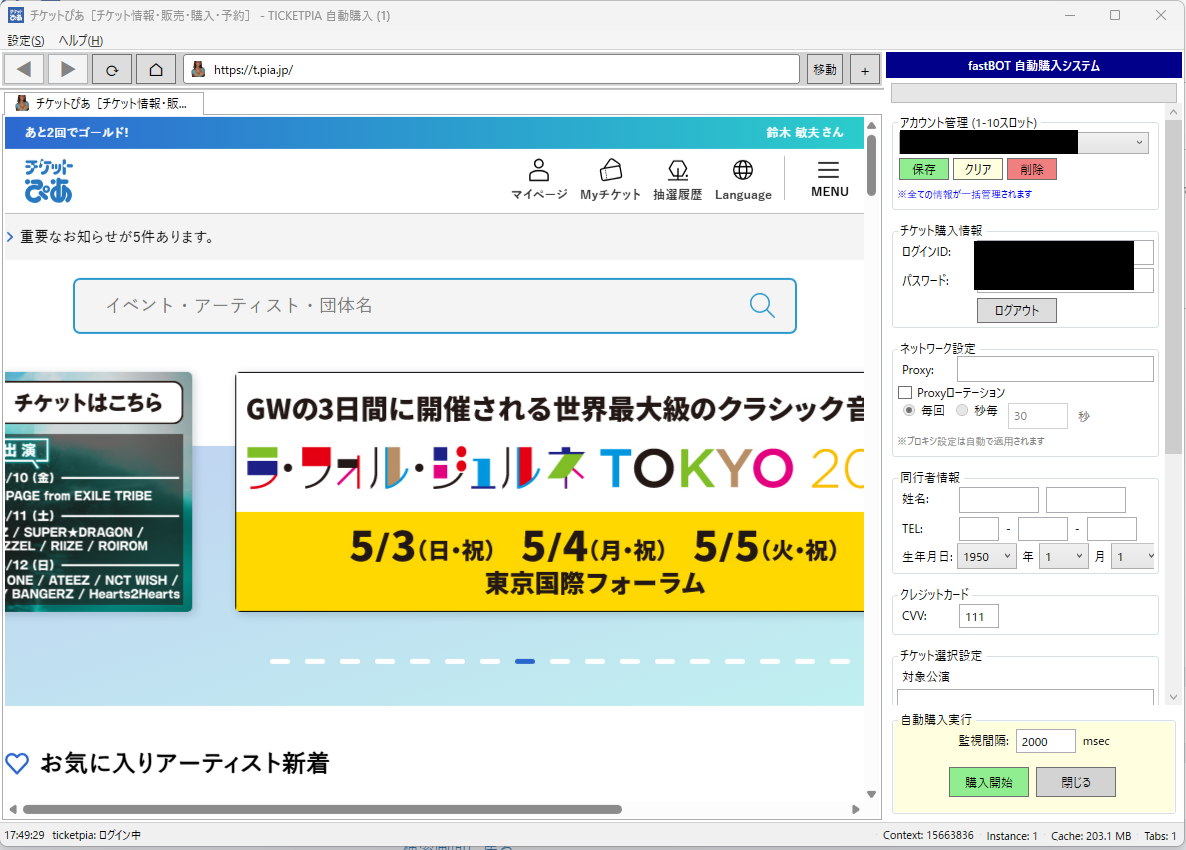Open the hamburger MENU icon
The image size is (1186, 850).
[829, 170]
